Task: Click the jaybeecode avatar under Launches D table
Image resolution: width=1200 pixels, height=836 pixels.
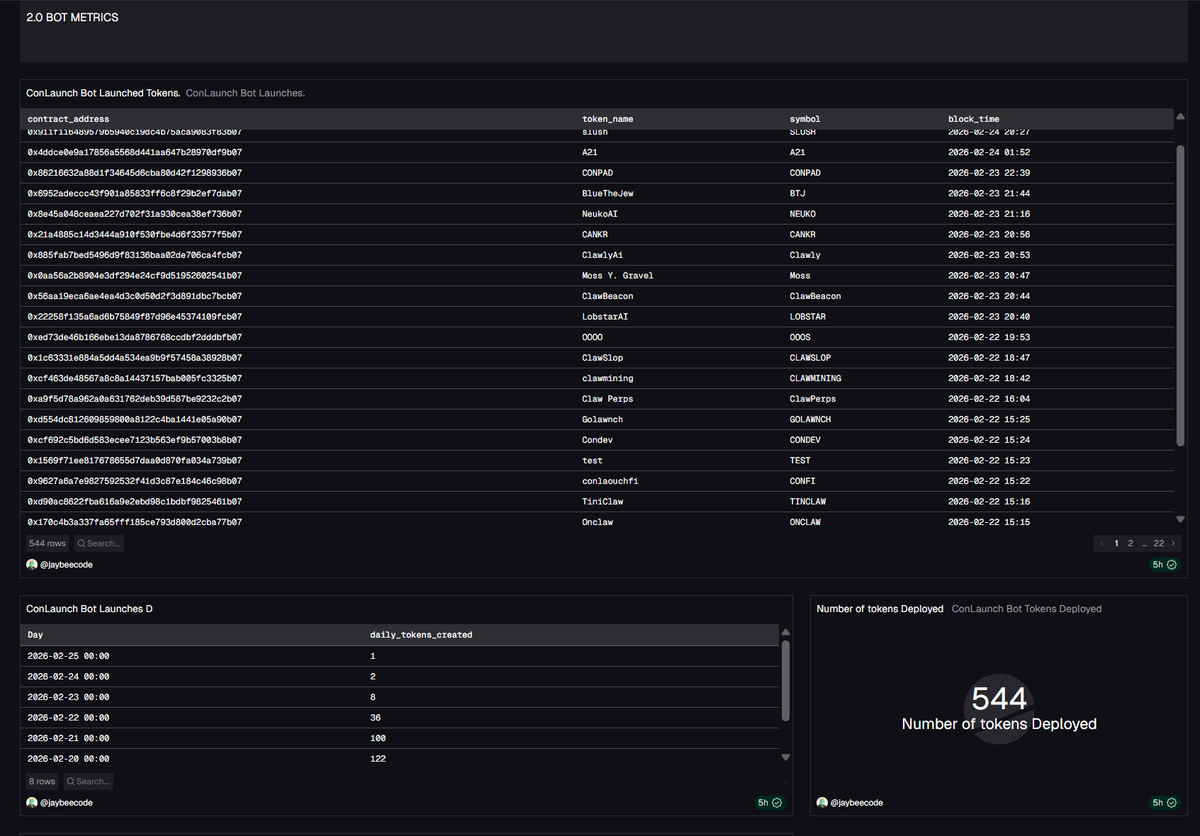Action: 32,803
